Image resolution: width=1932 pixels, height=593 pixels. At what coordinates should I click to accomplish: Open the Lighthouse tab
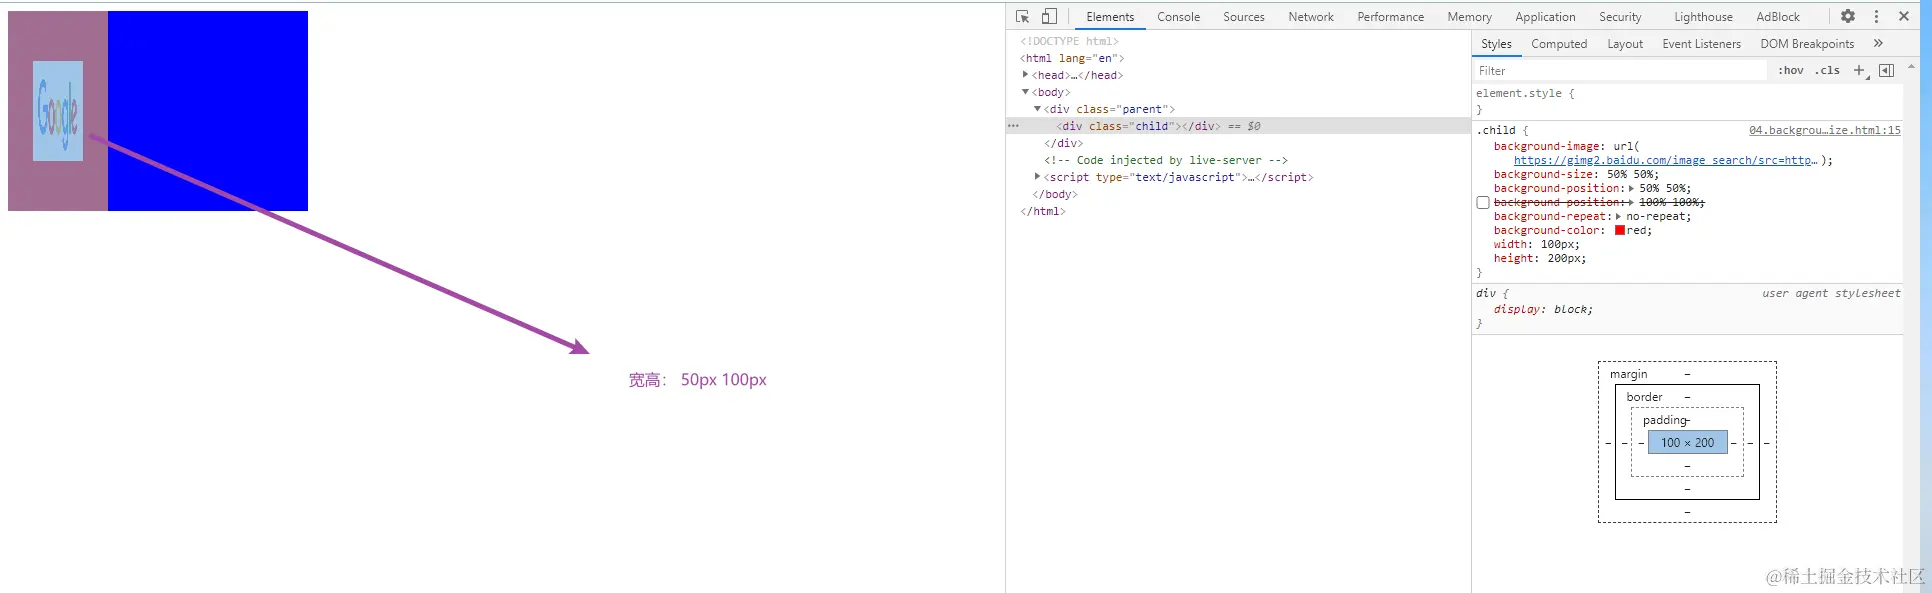click(1703, 17)
